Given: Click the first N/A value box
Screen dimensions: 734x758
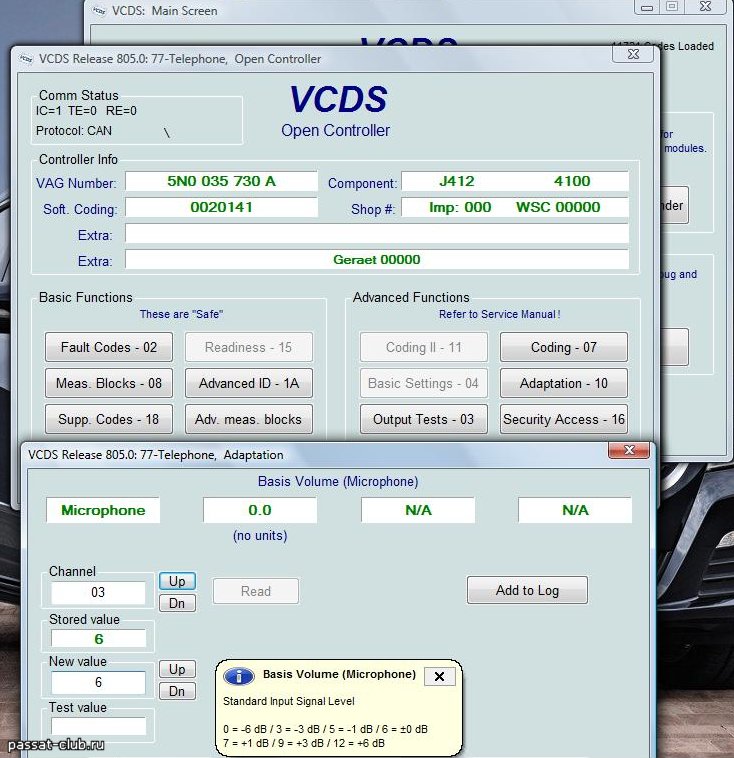Looking at the screenshot, I should pyautogui.click(x=418, y=510).
